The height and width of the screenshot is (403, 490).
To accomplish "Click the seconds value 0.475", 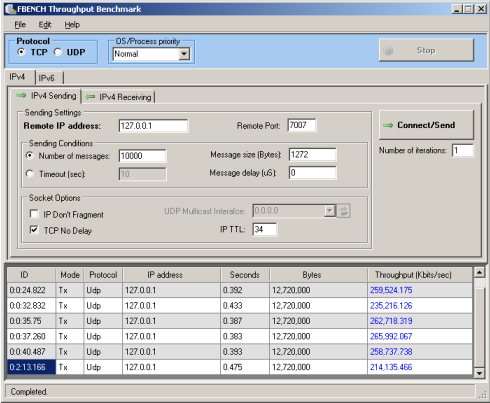I will click(232, 367).
